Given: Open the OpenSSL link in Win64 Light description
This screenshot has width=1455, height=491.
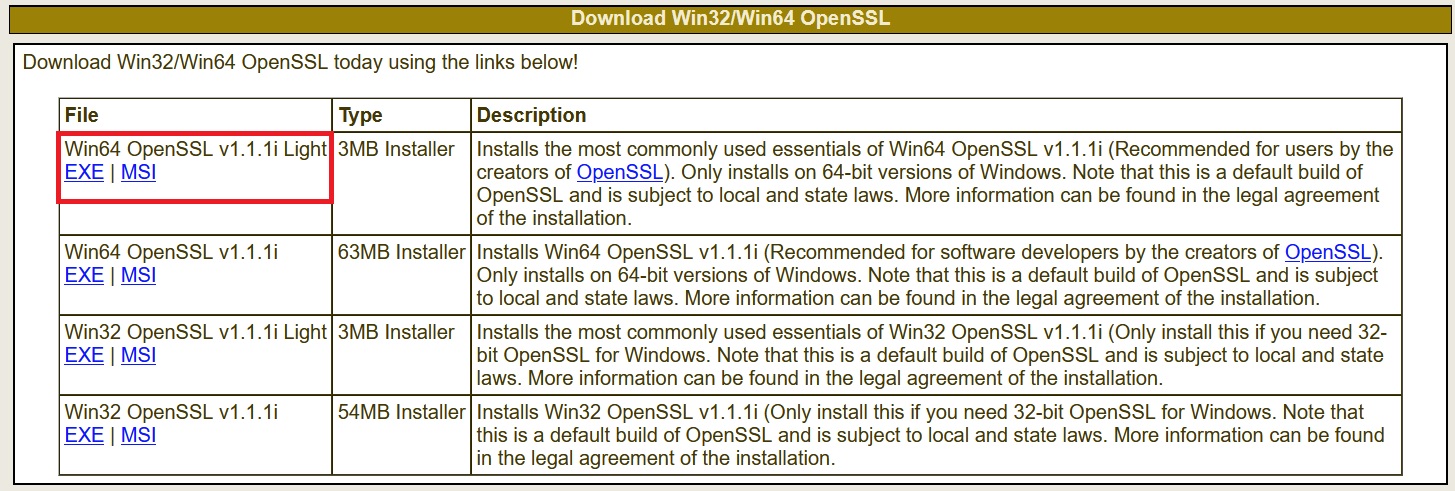Looking at the screenshot, I should (619, 172).
